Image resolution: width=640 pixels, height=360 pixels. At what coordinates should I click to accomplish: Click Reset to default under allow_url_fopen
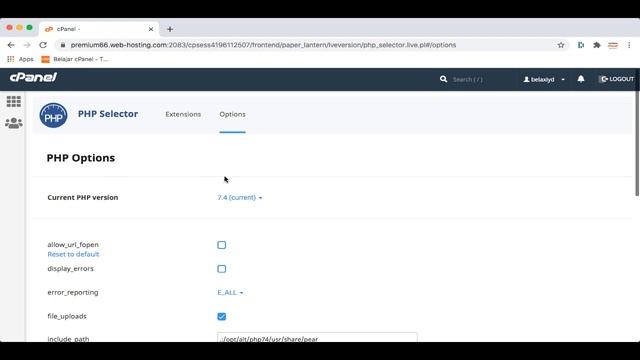pyautogui.click(x=73, y=254)
